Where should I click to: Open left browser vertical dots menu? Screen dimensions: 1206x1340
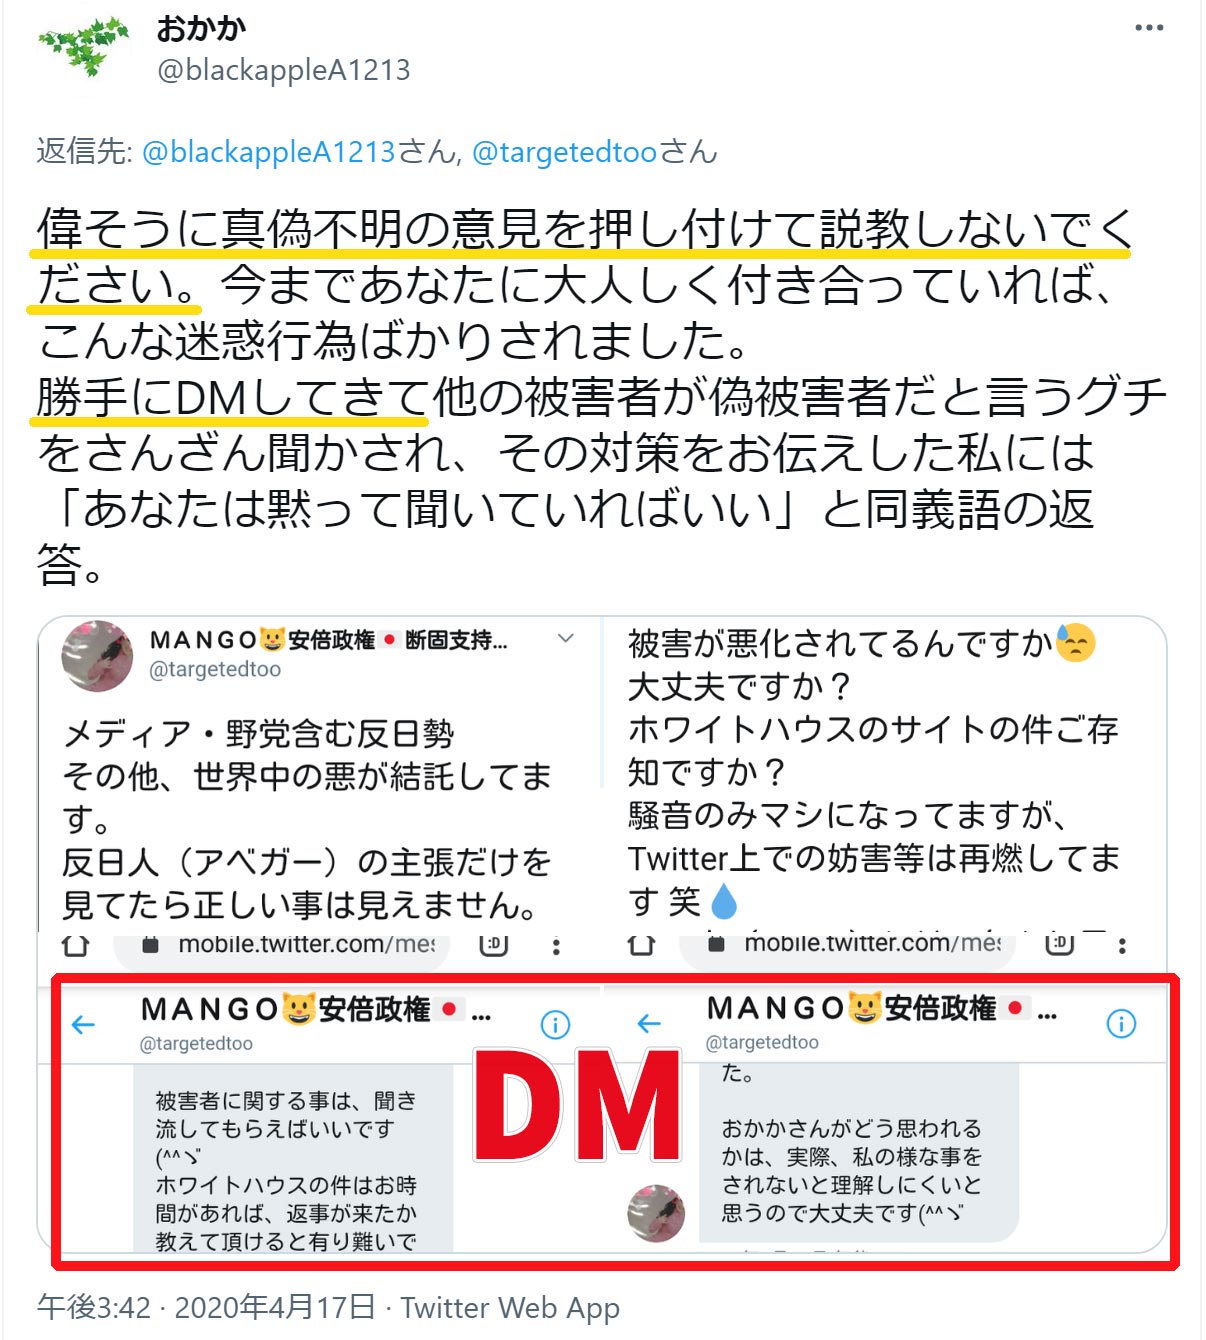click(x=556, y=945)
